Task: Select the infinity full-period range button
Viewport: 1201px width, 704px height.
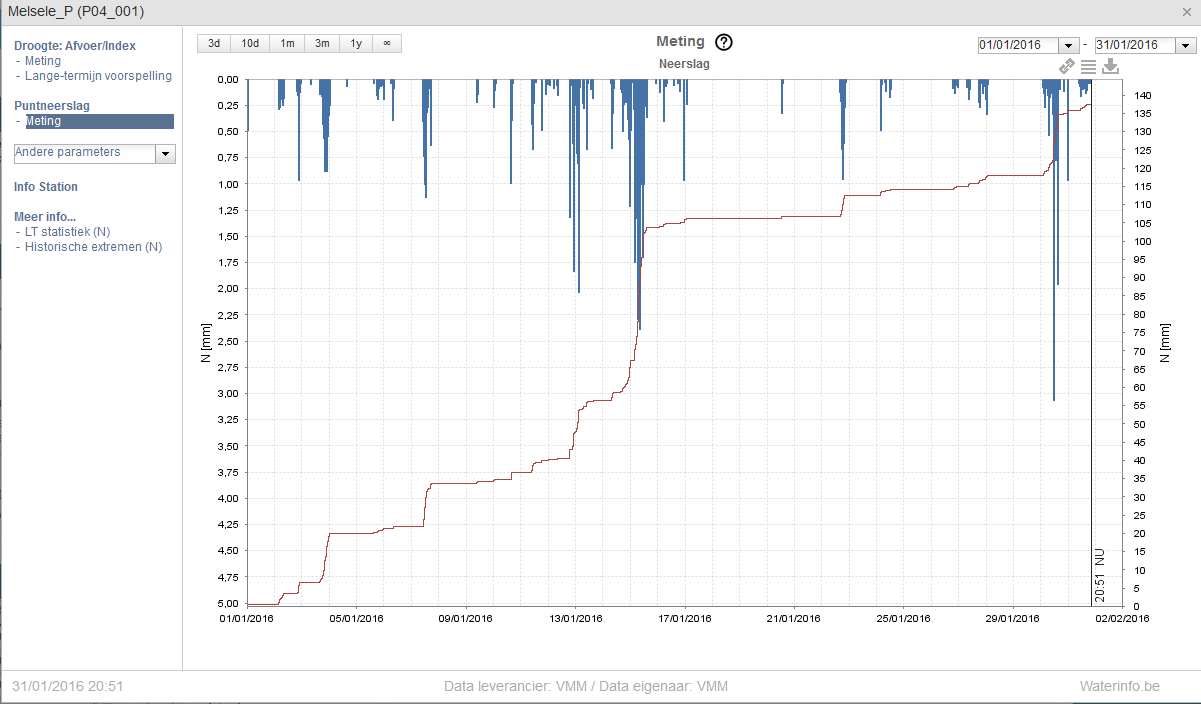Action: click(387, 43)
